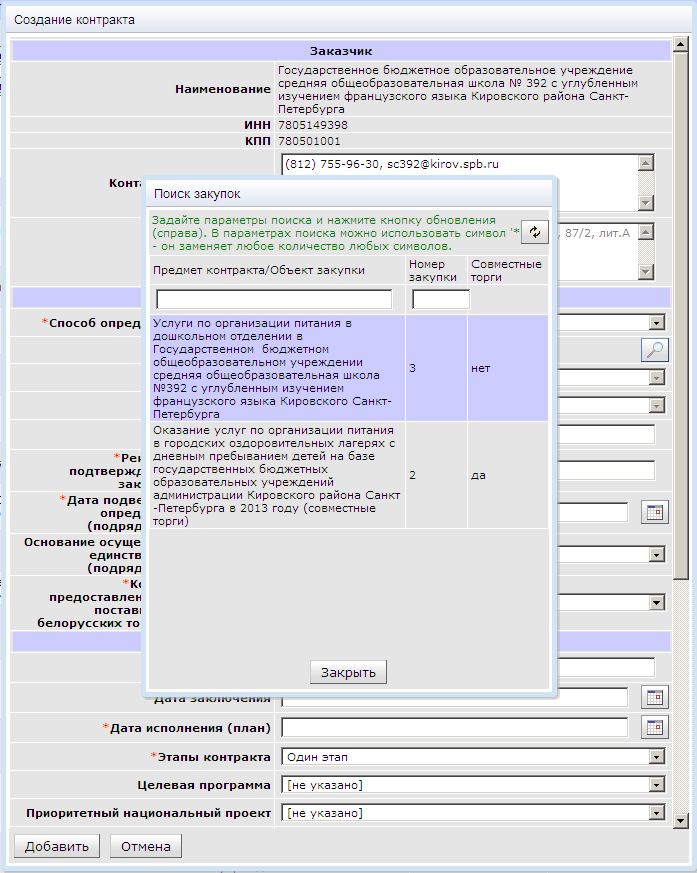Click the ИНН value 7805149398

tap(313, 125)
